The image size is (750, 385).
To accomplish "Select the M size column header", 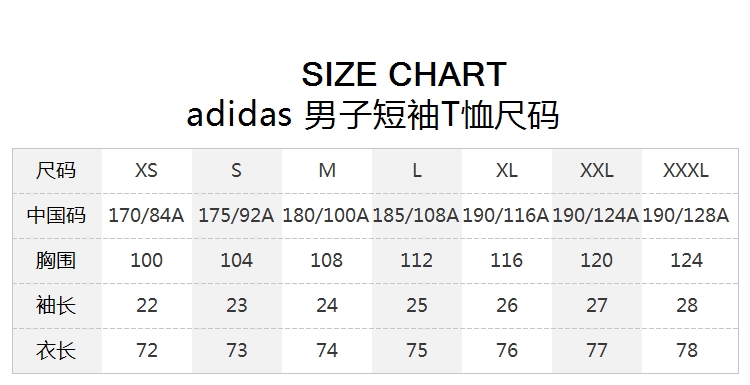I will click(x=327, y=170).
